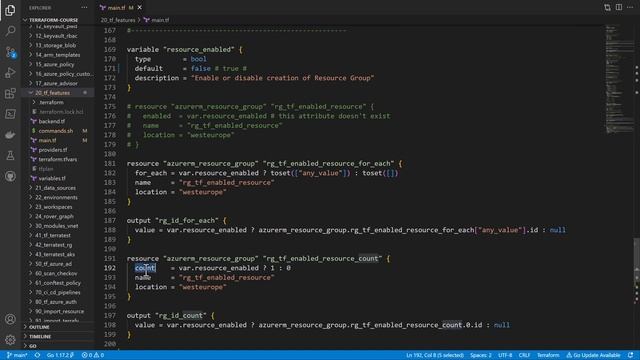Expand the 15_azure_policy folder

[x=55, y=64]
